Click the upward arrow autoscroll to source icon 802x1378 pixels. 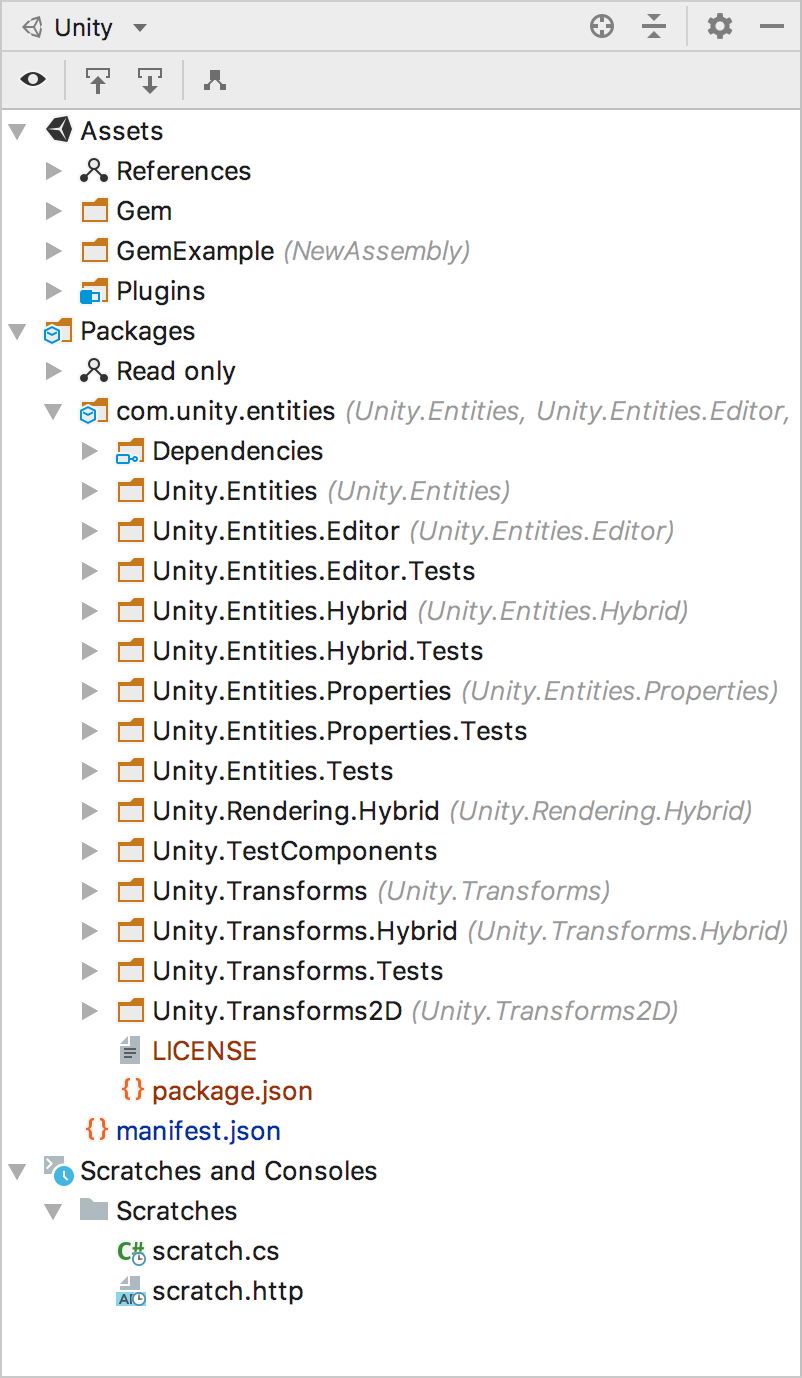pos(98,80)
